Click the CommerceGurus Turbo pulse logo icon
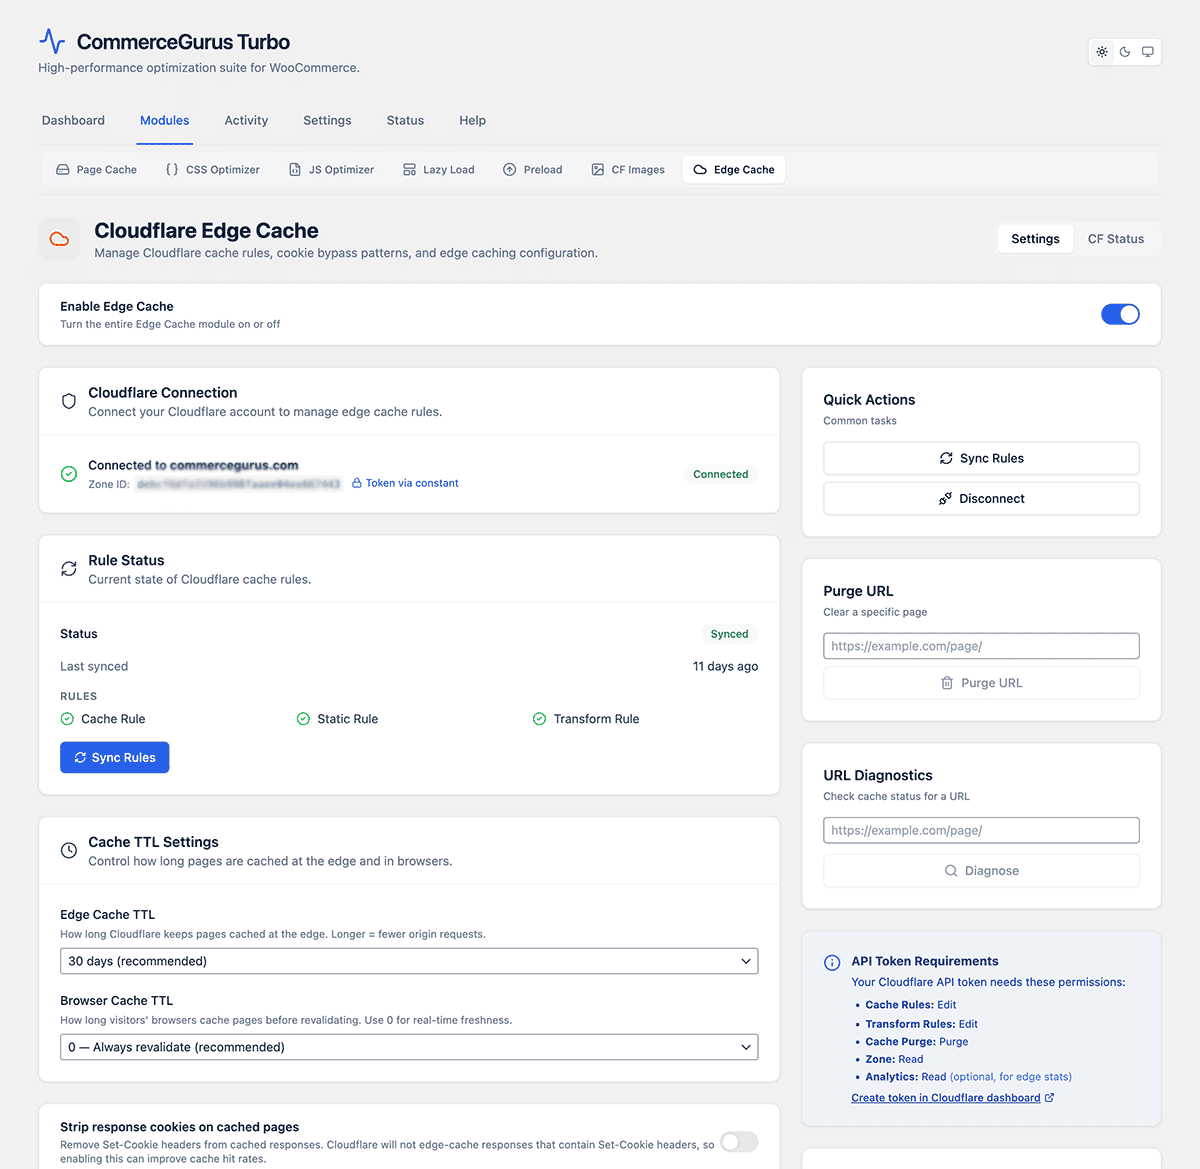This screenshot has height=1169, width=1200. click(52, 41)
